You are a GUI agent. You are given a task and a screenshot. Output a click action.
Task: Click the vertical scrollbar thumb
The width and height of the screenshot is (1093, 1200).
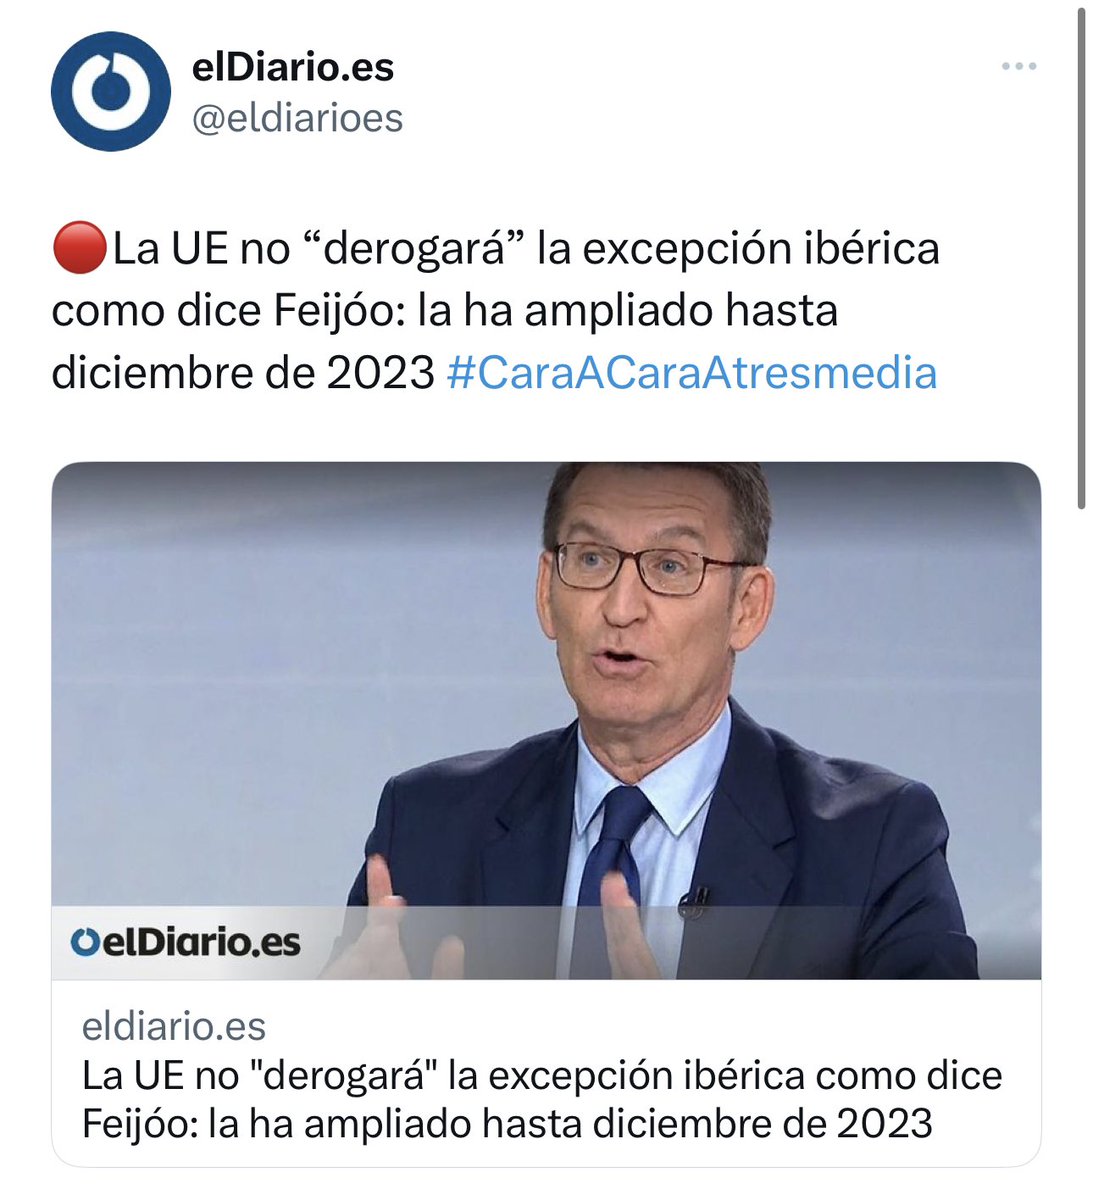[1081, 258]
